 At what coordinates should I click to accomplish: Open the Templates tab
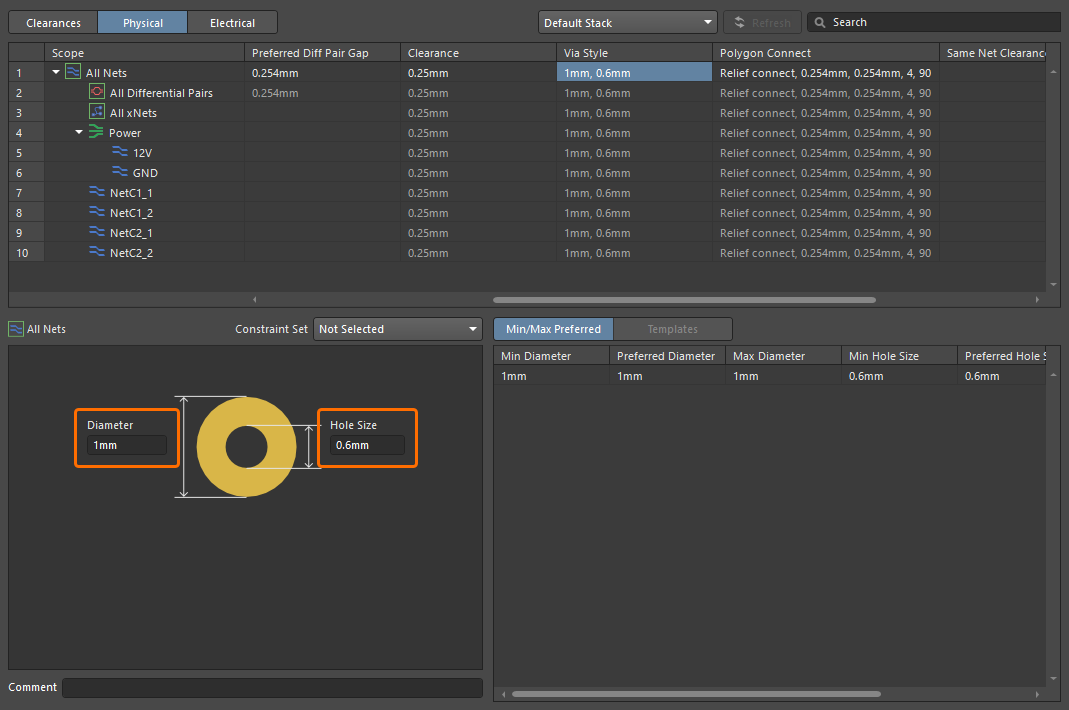pos(672,329)
